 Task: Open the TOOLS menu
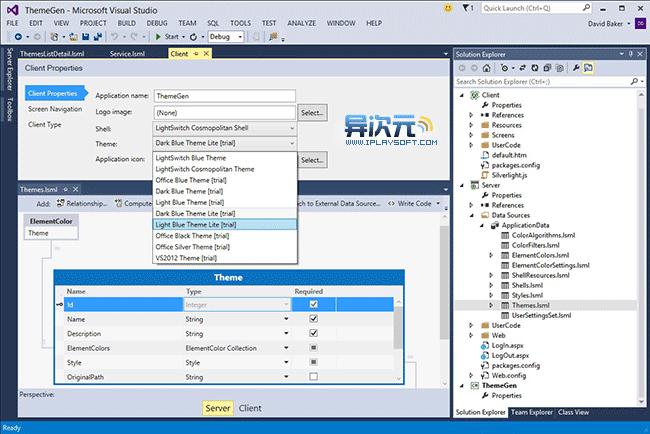point(240,23)
